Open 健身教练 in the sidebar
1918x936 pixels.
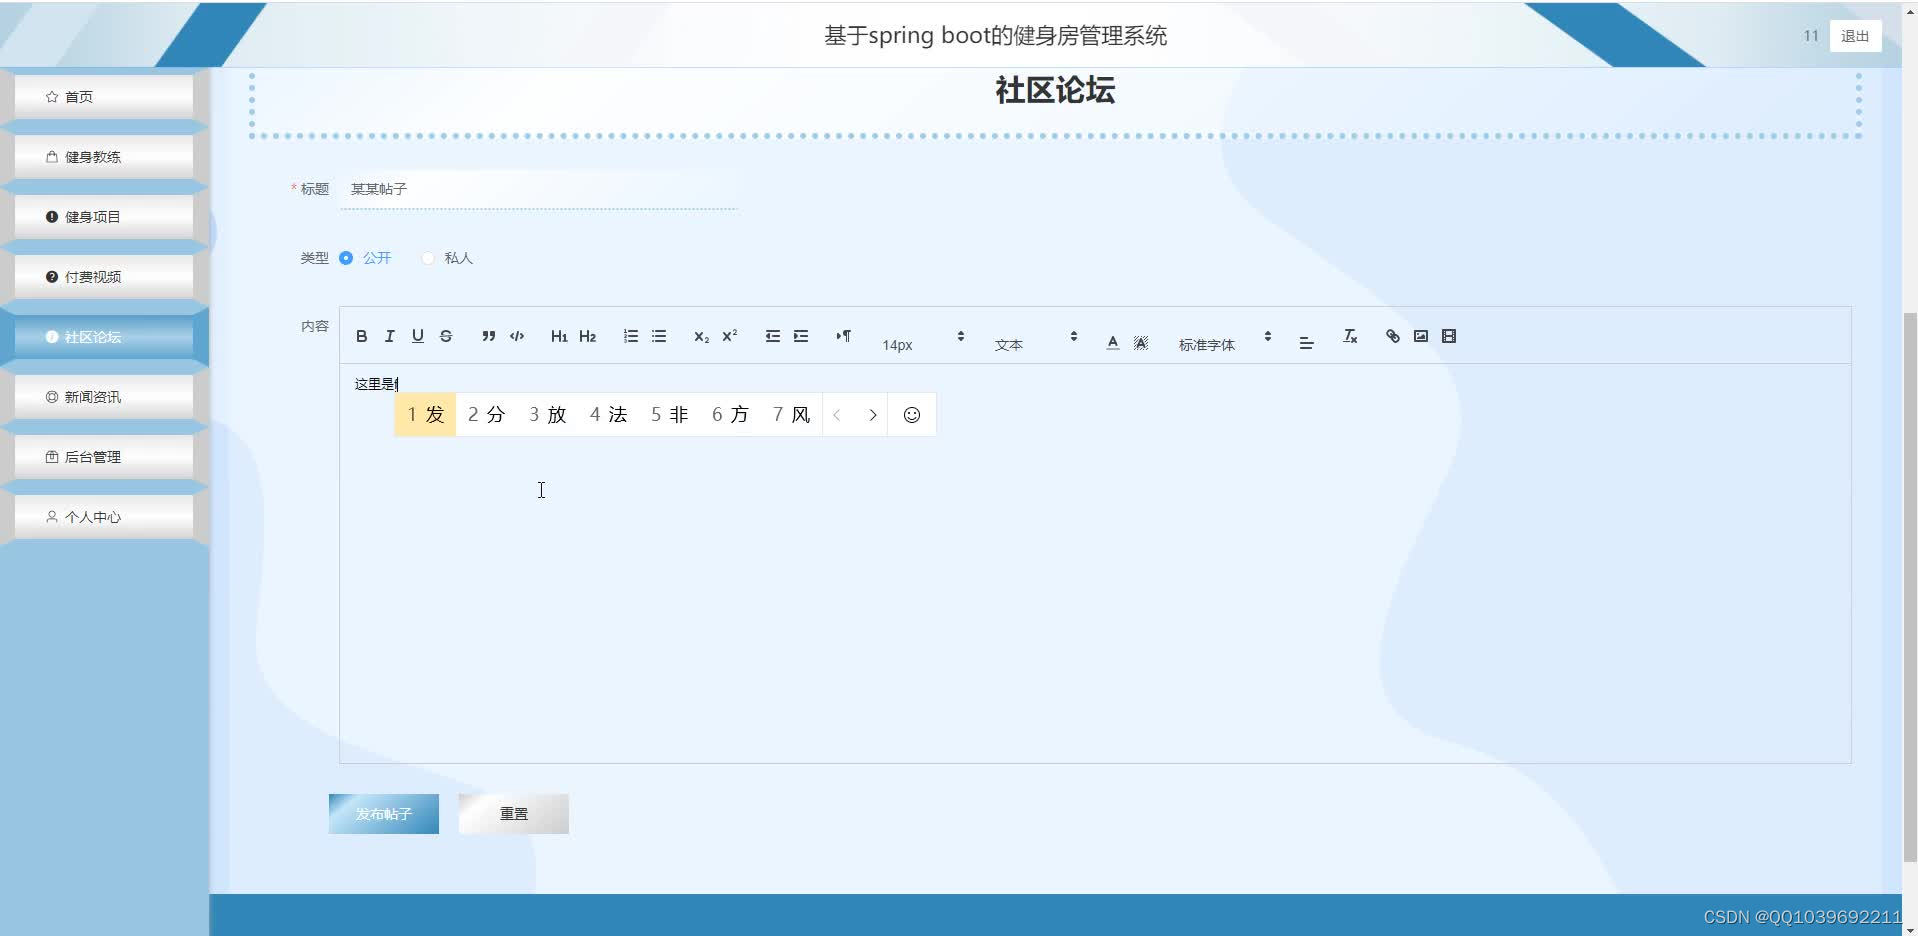coord(104,157)
